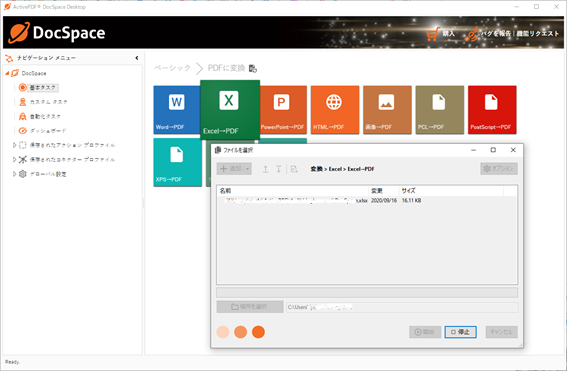The image size is (567, 371).
Task: Click the 停止 stop button
Action: click(x=460, y=332)
